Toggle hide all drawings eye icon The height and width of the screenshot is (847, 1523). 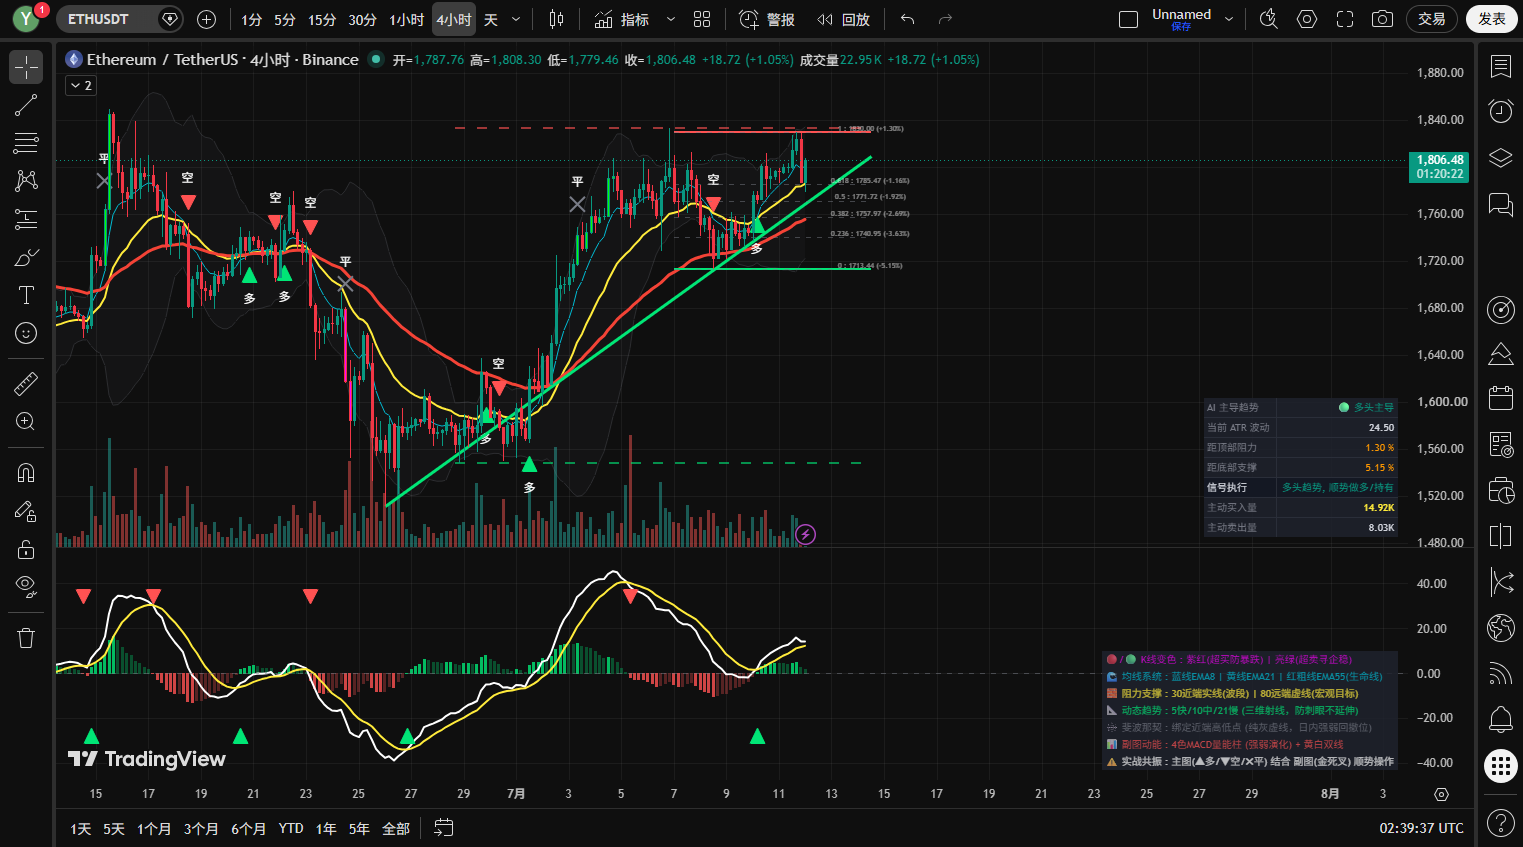(26, 586)
